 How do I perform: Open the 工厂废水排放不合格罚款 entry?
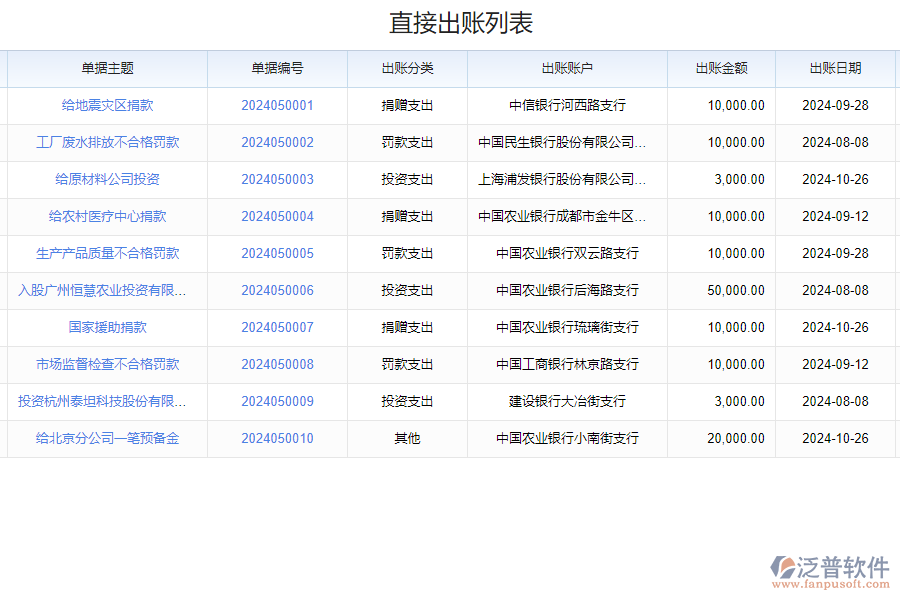(x=107, y=142)
